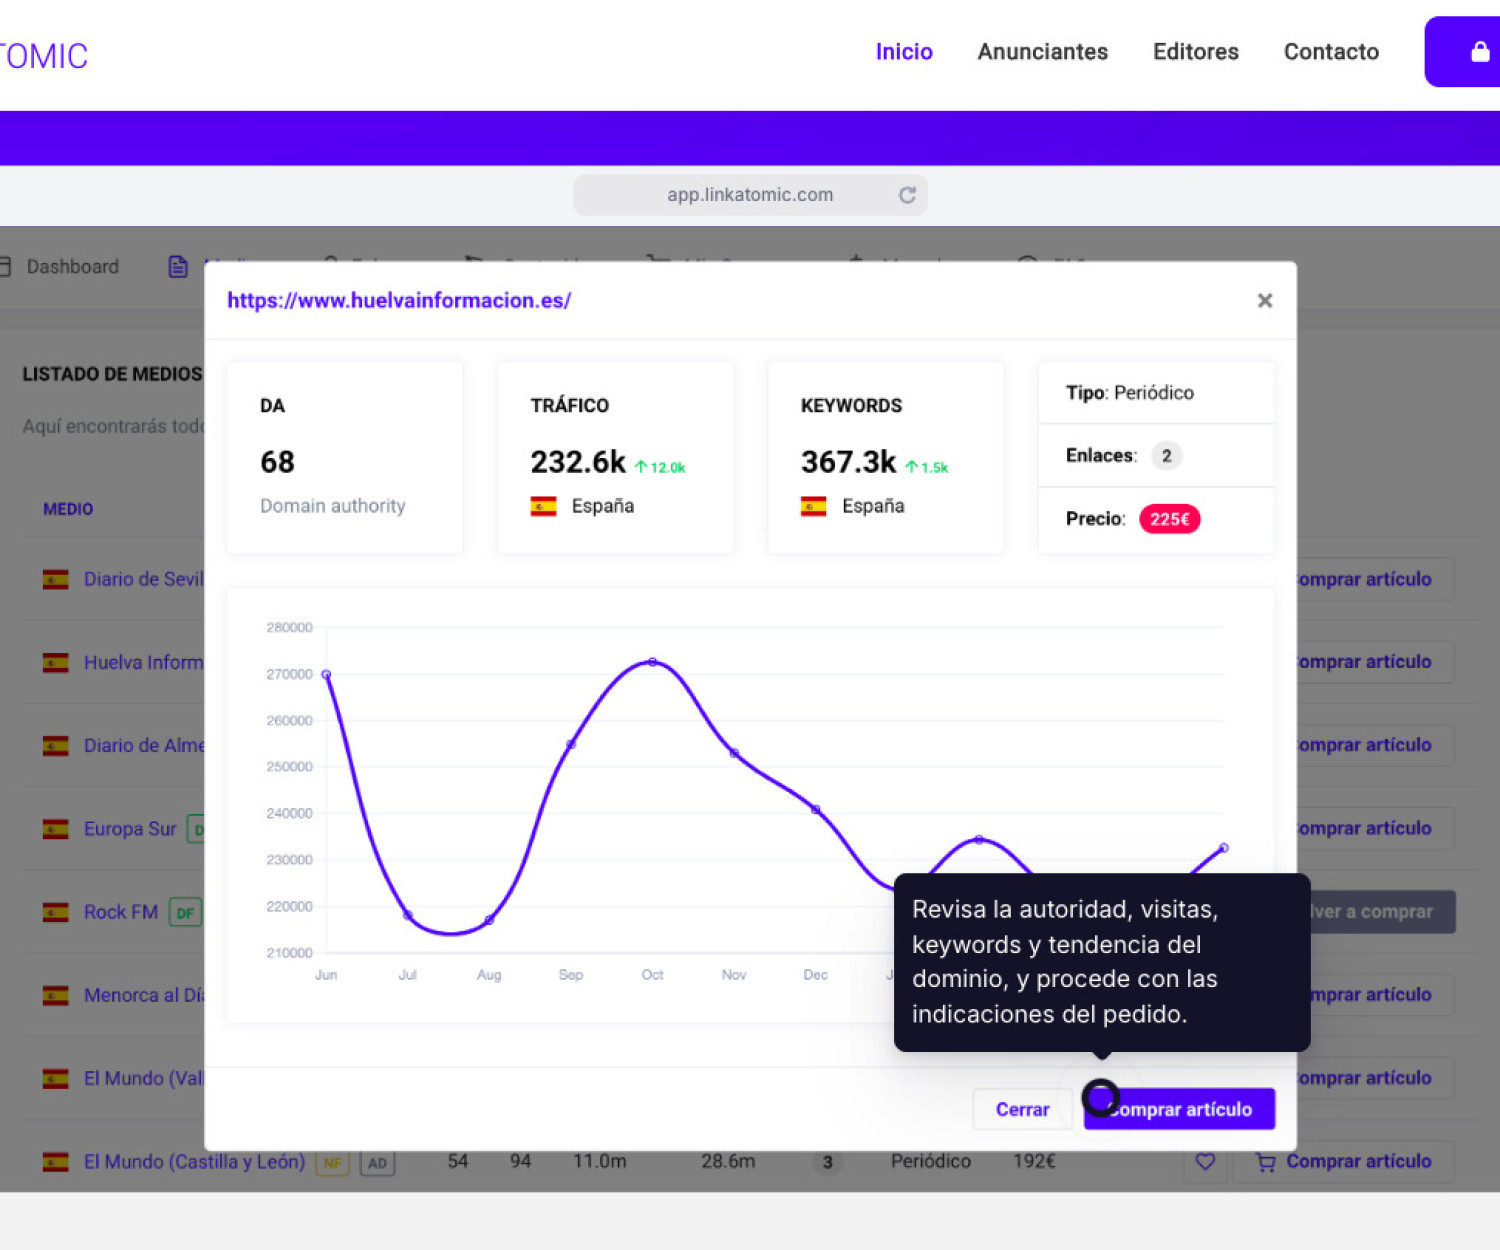Screen dimensions: 1500x1250
Task: Click the Spain flag under Keywords
Action: point(813,507)
